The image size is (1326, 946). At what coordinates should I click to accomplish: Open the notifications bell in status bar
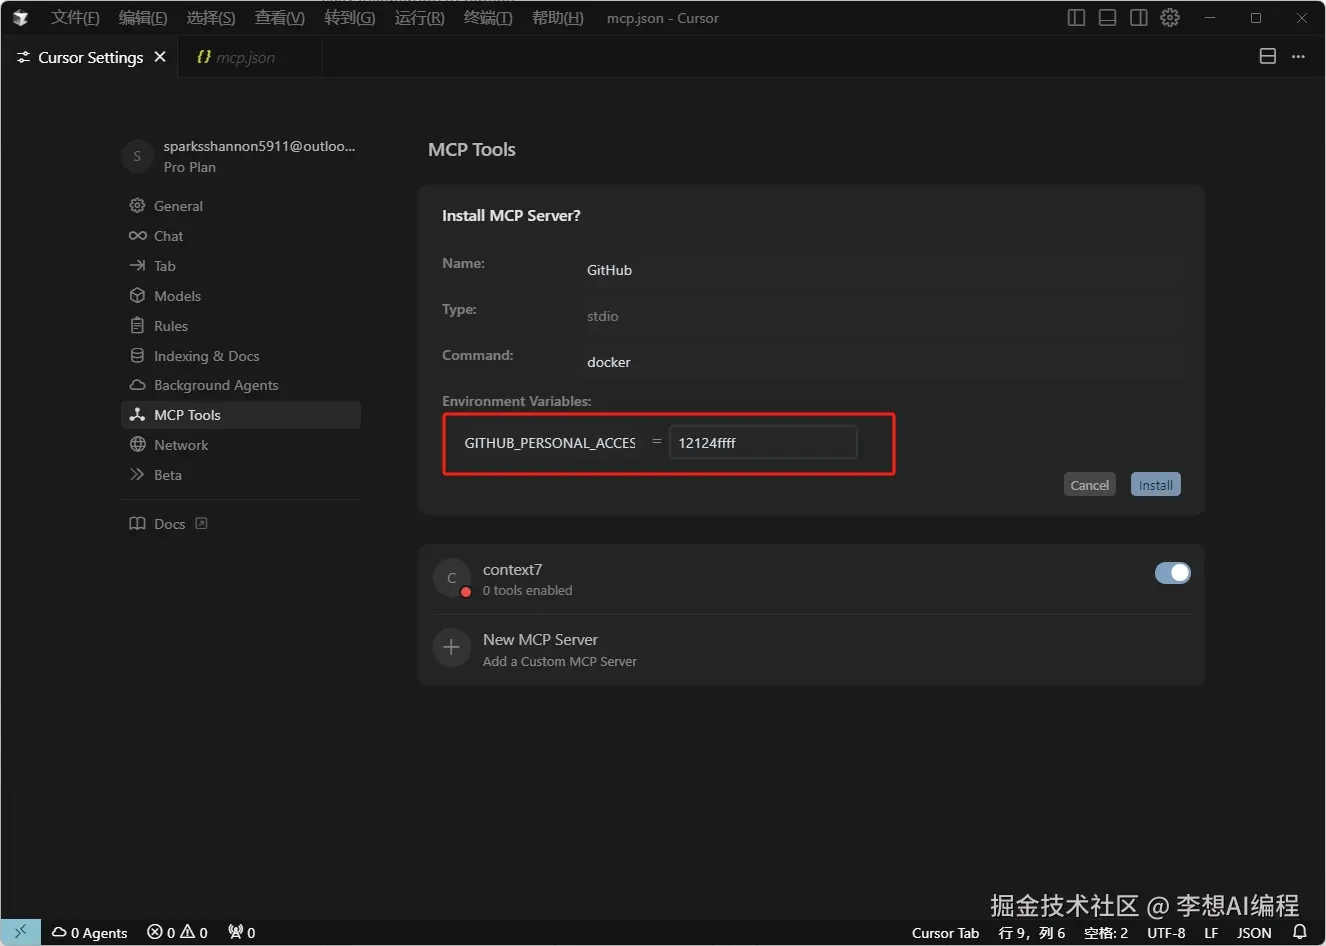[x=1300, y=932]
